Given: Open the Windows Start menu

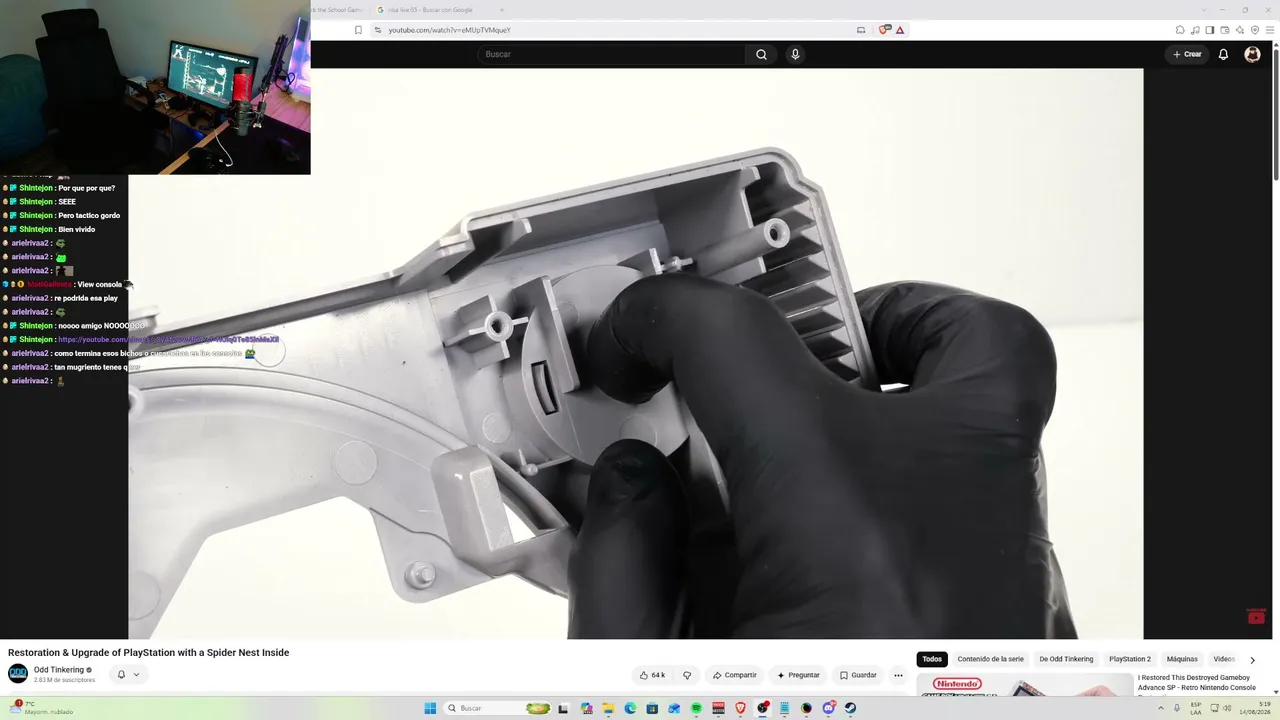Looking at the screenshot, I should tap(429, 708).
